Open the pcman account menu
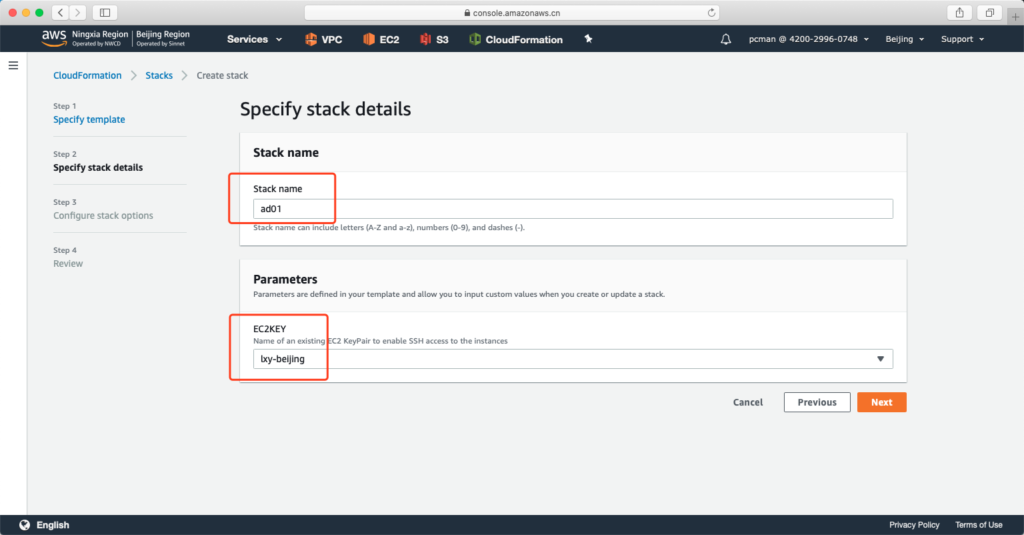1024x535 pixels. (808, 40)
